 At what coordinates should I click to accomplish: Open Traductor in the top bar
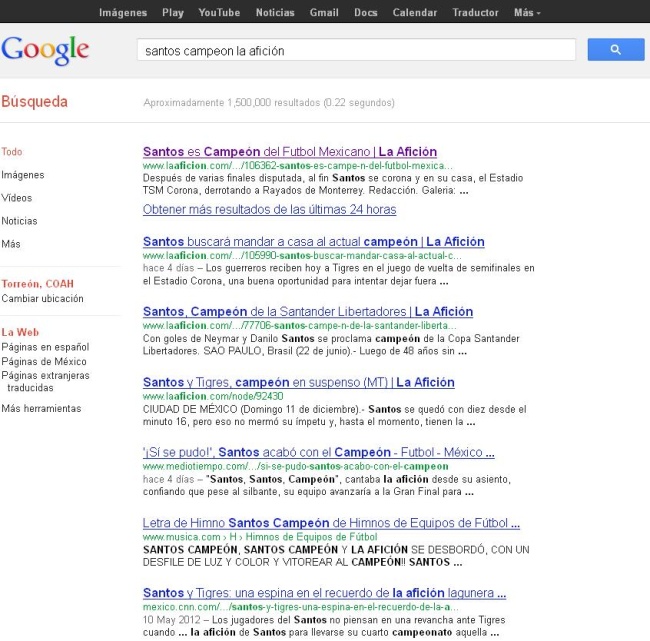tap(475, 13)
